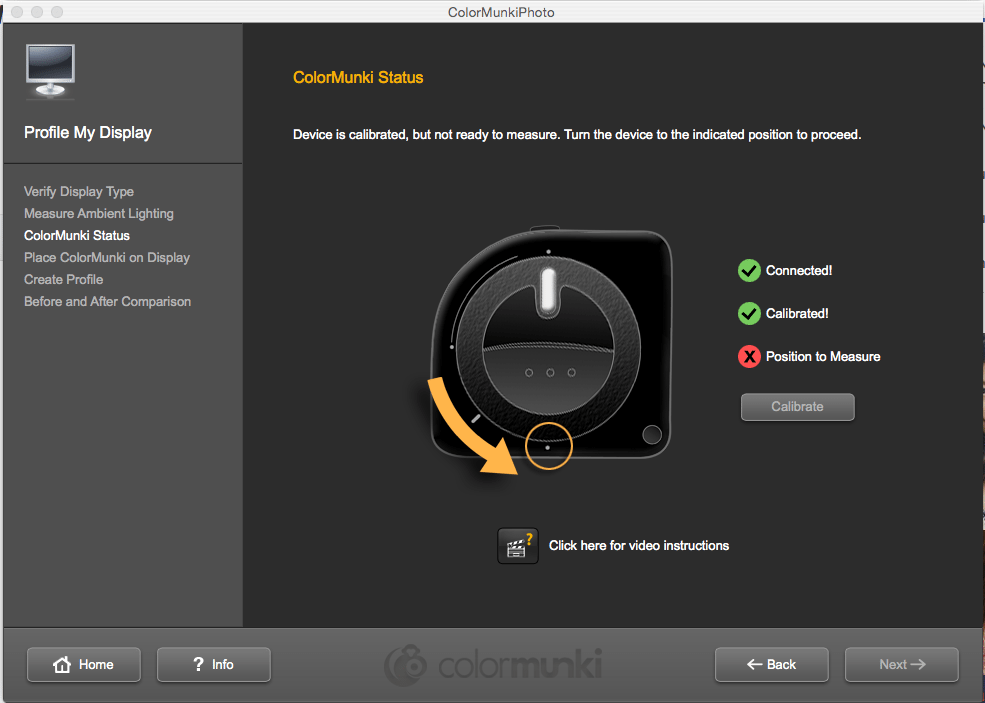Open the Info help button
Screen dimensions: 985x703
pyautogui.click(x=214, y=664)
